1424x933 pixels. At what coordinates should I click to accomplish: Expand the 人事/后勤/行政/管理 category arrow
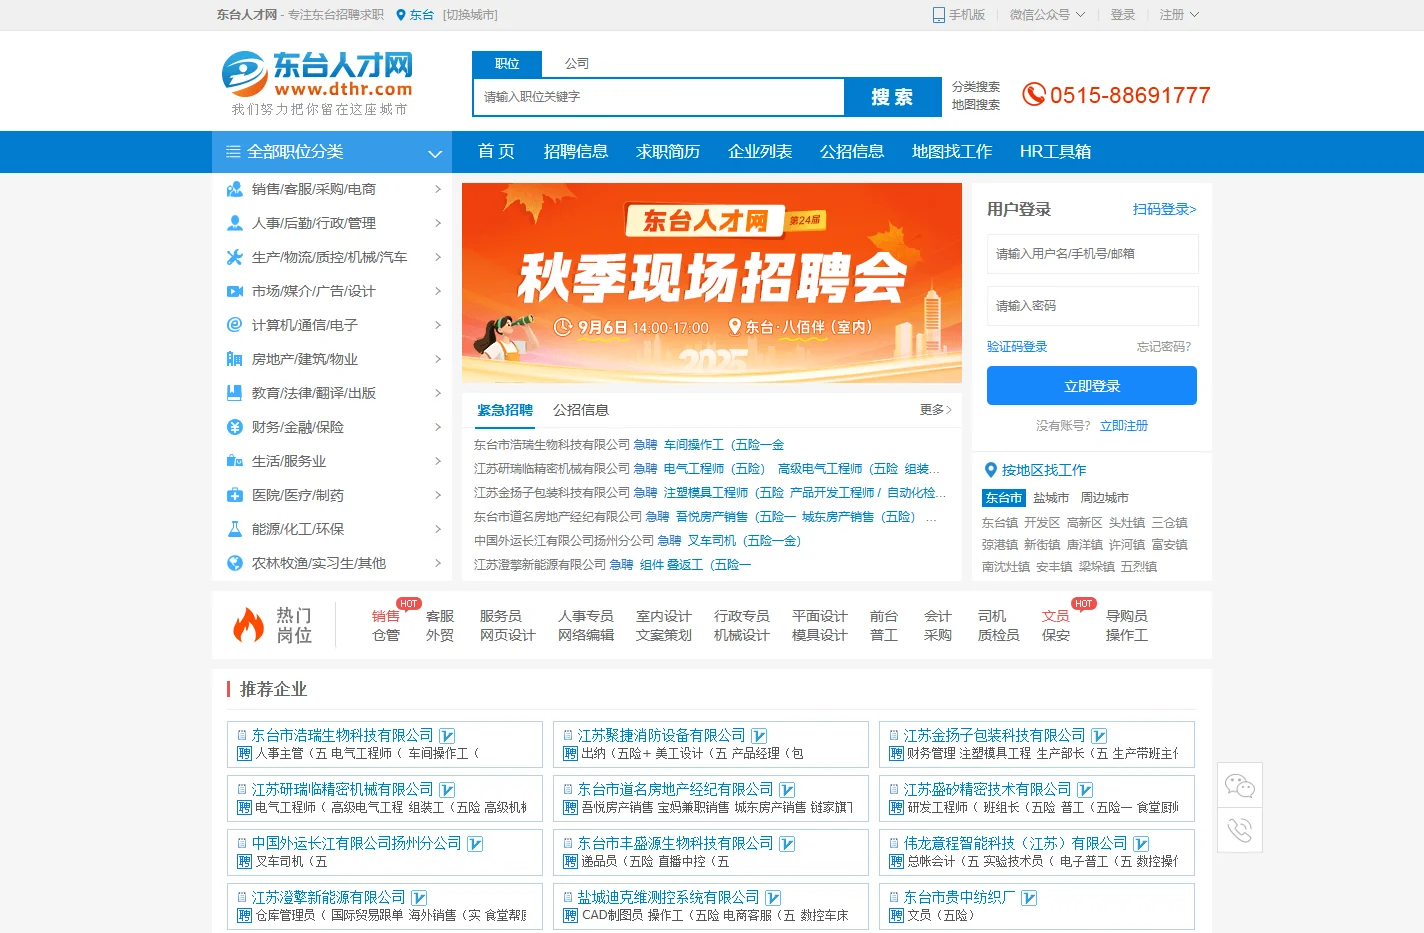438,223
